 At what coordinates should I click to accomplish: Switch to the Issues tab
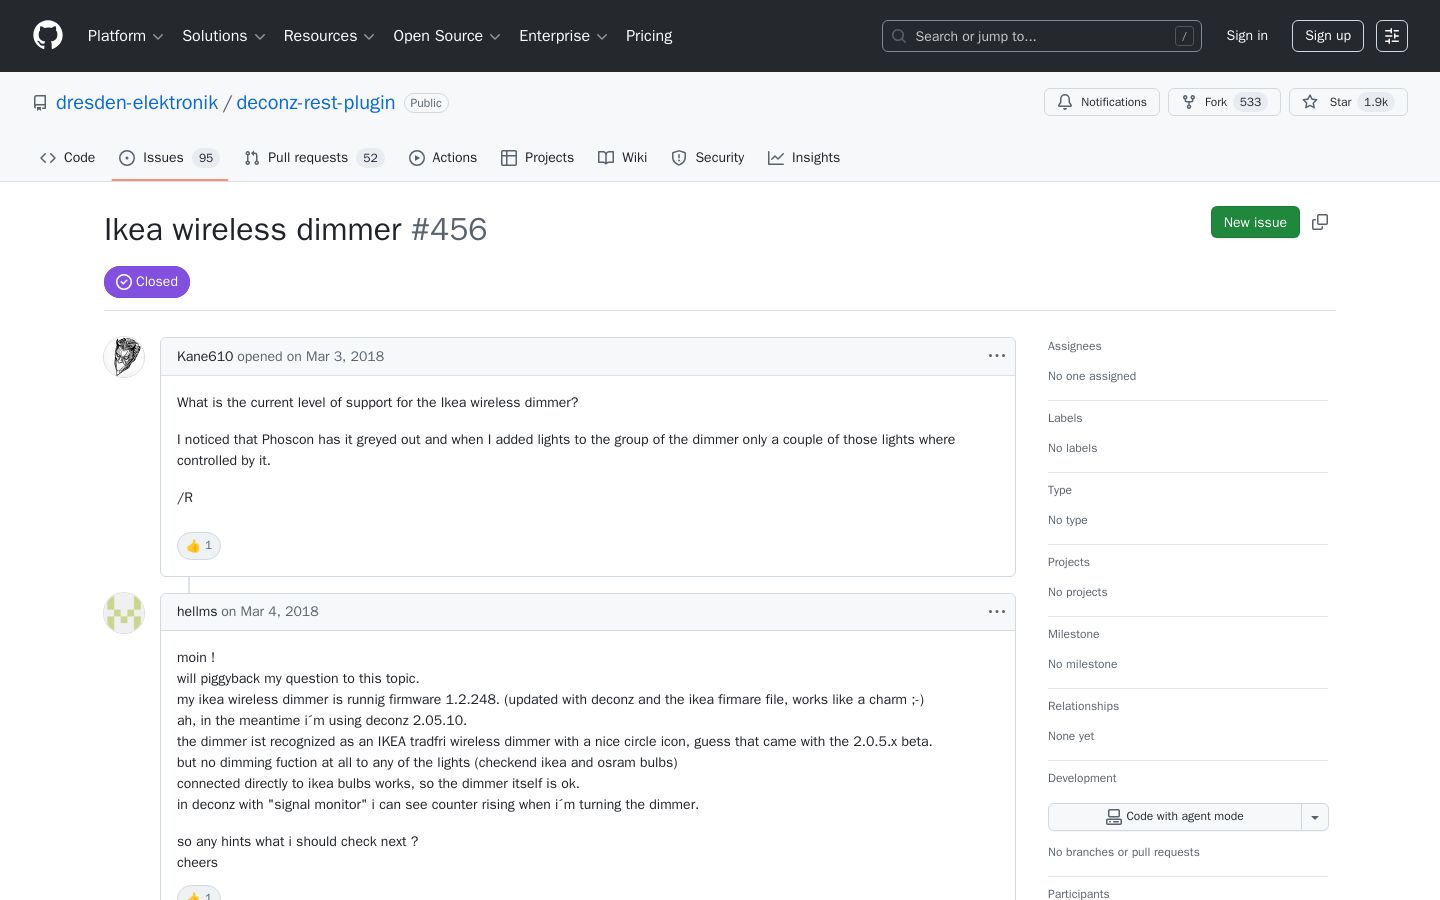(x=169, y=158)
